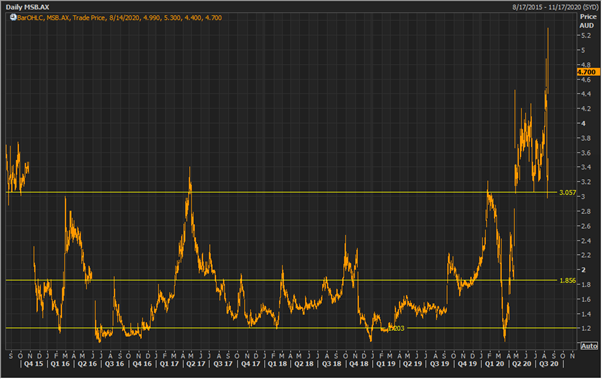Select the Daily MSB.AX chart title
The image size is (602, 379).
coord(27,7)
